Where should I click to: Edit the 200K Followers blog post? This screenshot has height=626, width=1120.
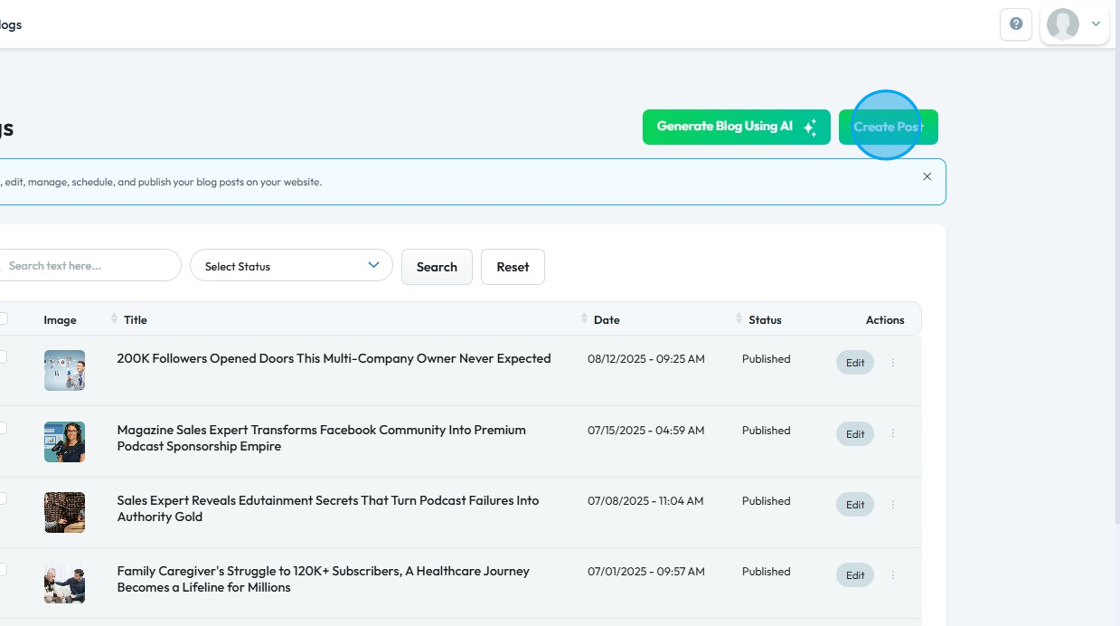[x=855, y=363]
